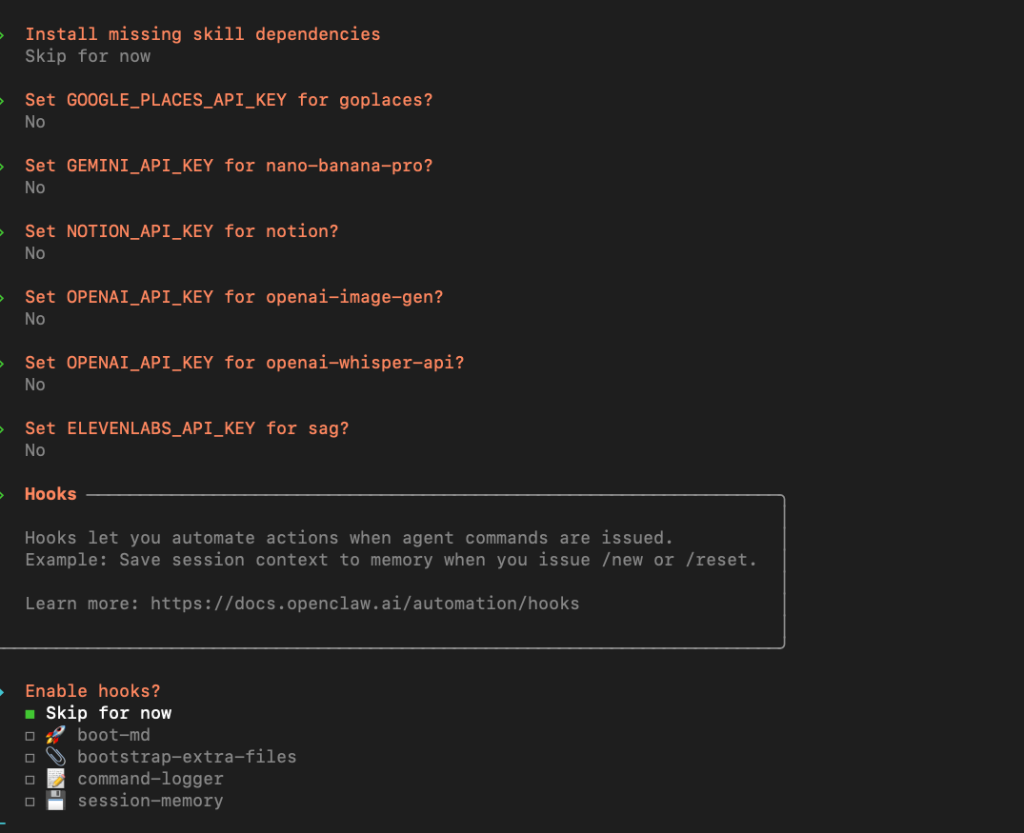Screen dimensions: 1024x833
Task: Open the docs.openclaw.ai hooks documentation link
Action: [x=364, y=603]
